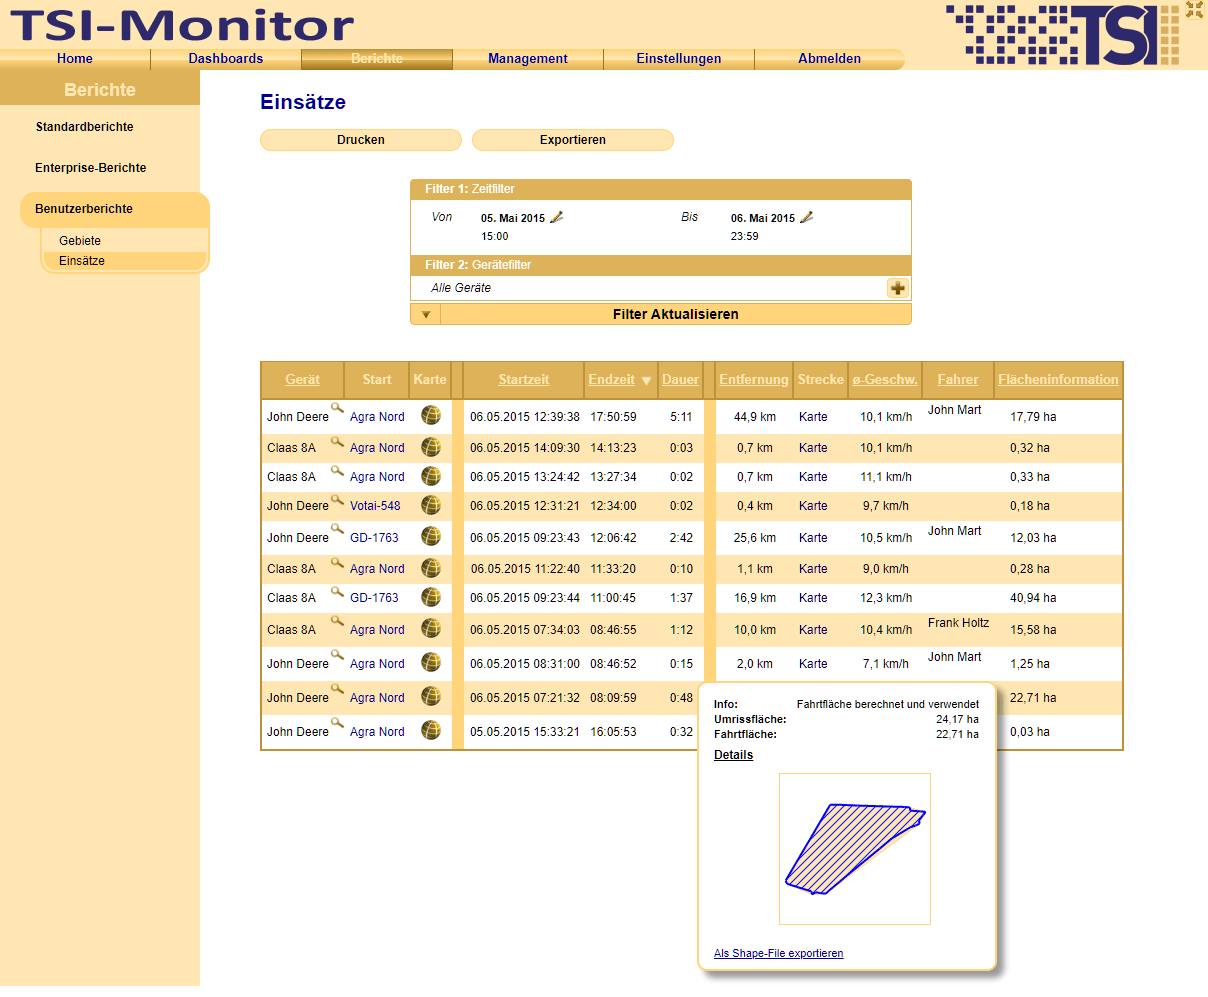Toggle Endzeit column sort arrow

(x=646, y=381)
